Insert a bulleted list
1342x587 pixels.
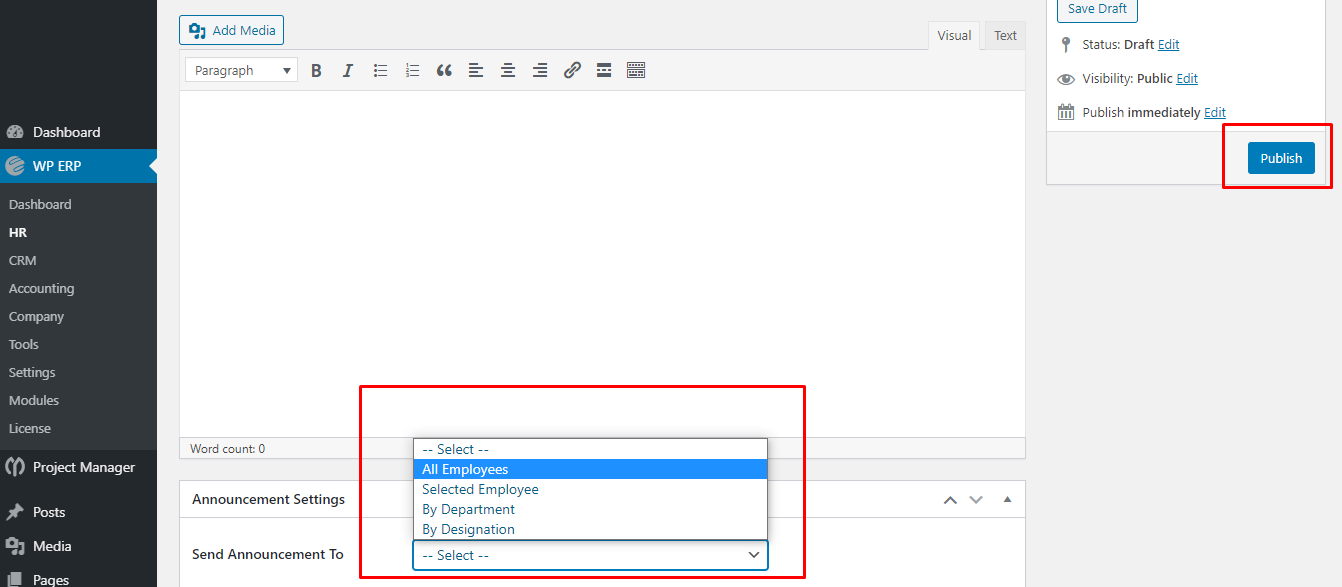pos(380,70)
